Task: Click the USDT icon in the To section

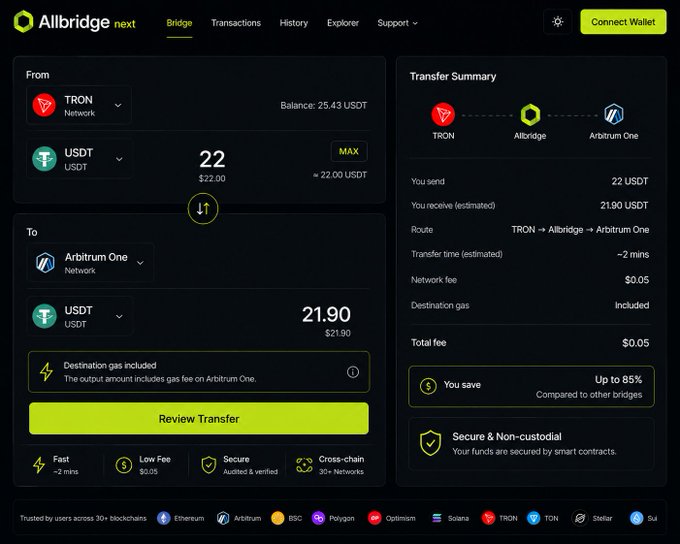Action: pos(44,316)
